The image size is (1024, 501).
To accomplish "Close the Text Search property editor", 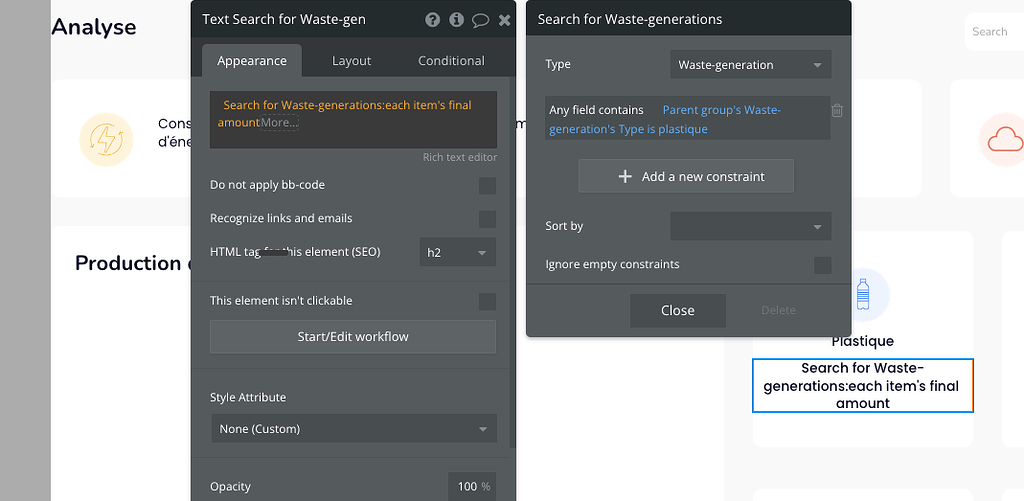I will point(504,20).
